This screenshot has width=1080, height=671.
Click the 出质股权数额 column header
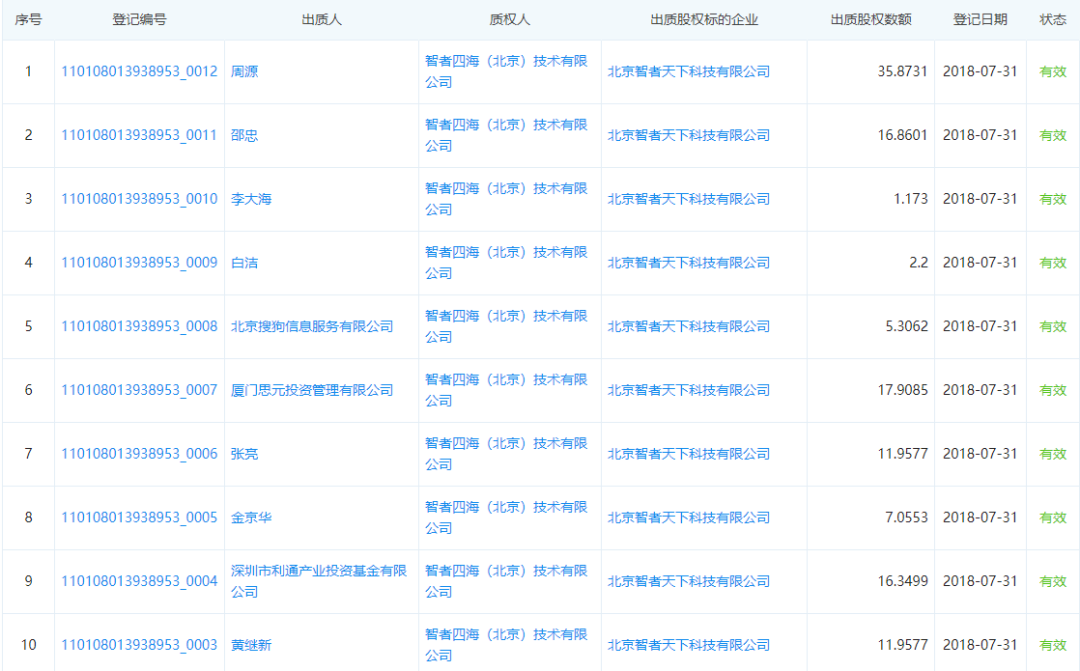click(871, 20)
